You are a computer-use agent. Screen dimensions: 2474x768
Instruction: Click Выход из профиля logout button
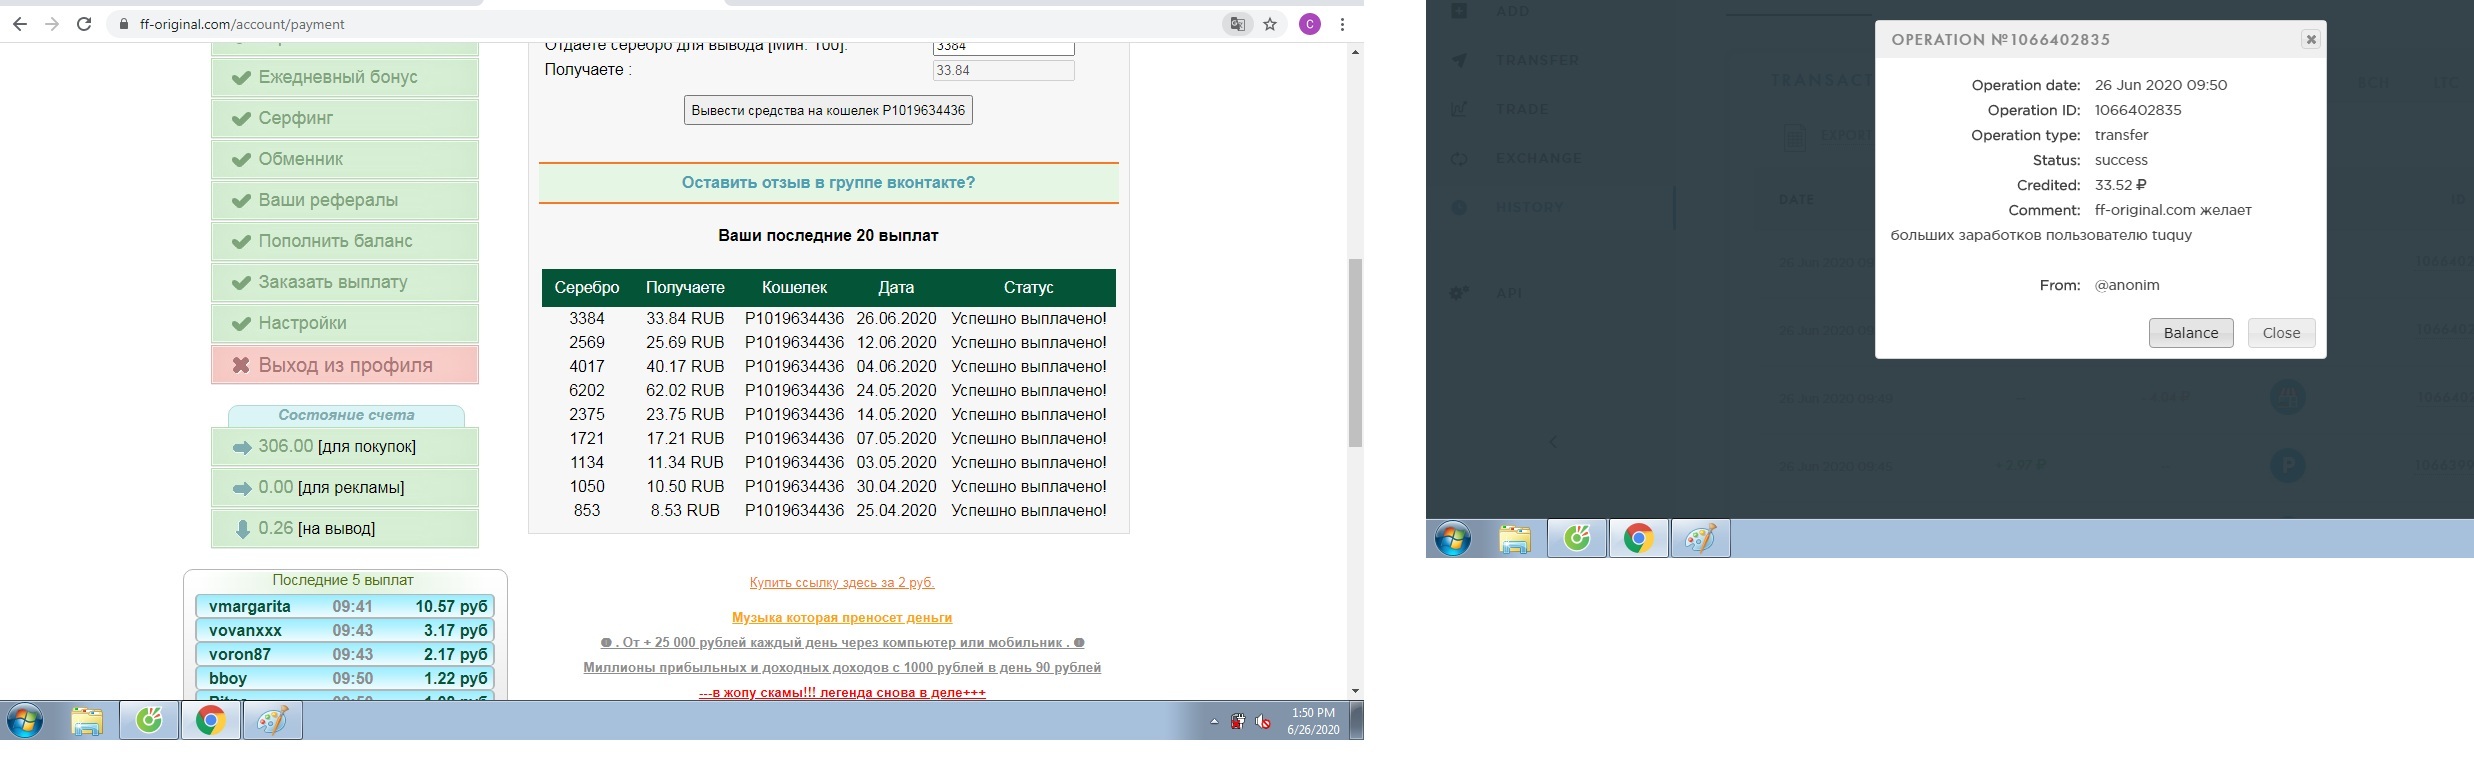345,365
